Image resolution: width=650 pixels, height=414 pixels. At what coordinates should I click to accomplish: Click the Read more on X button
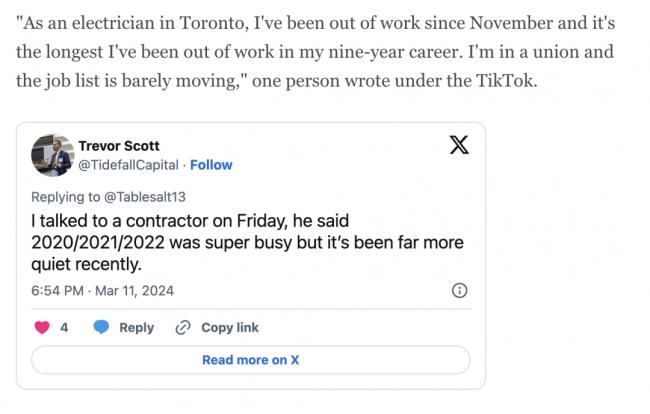tap(250, 360)
